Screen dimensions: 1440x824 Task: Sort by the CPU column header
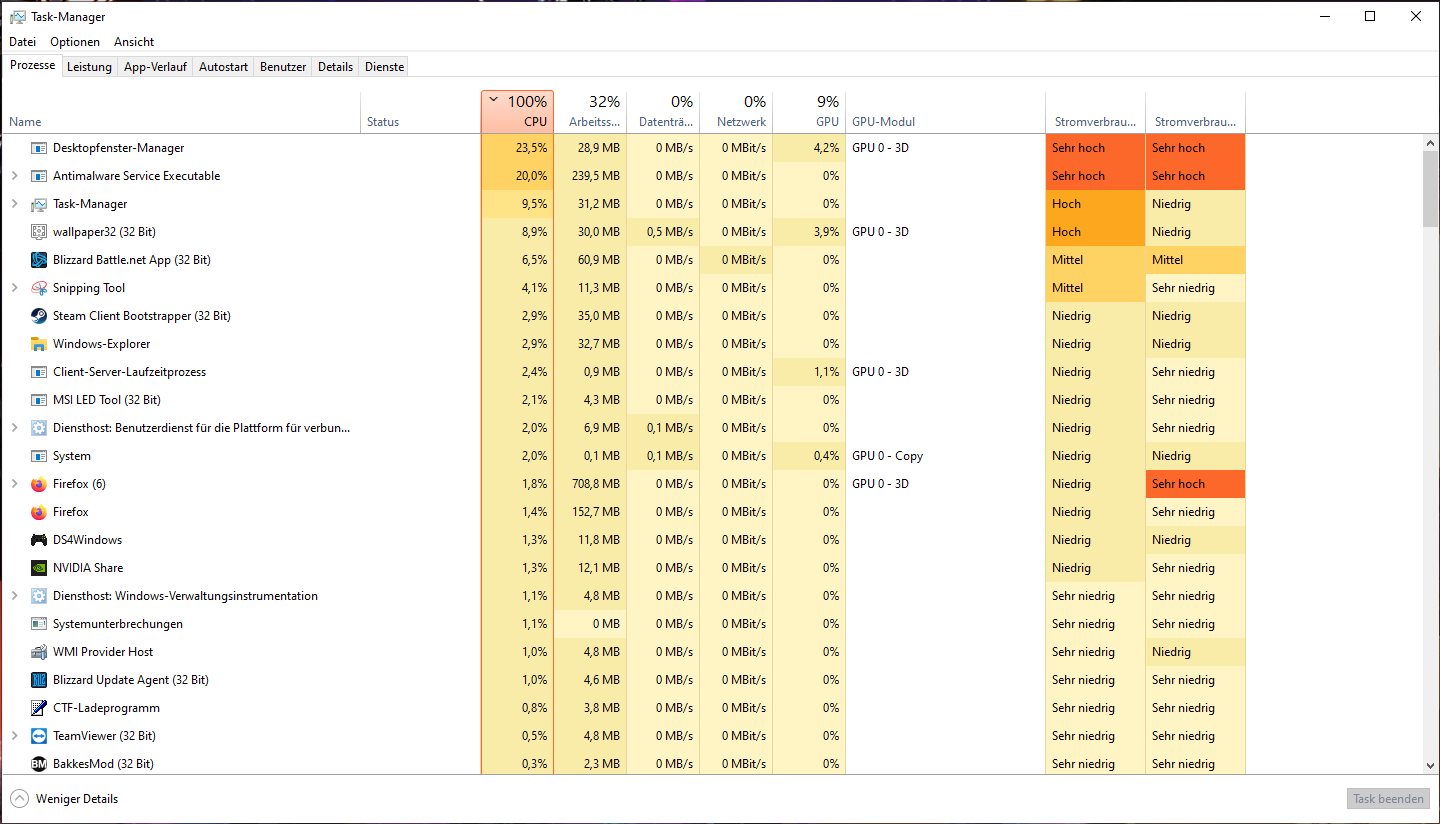[517, 112]
